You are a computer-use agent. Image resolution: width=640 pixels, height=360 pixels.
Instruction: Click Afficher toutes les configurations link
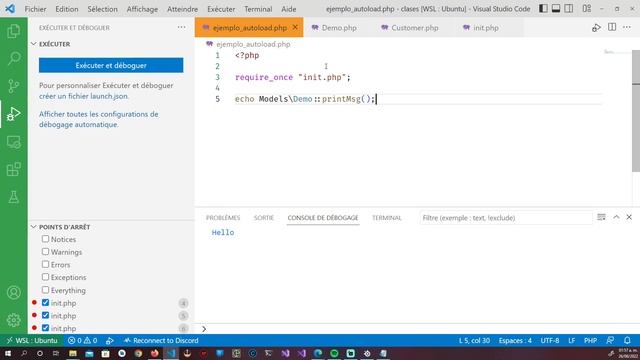pos(99,119)
